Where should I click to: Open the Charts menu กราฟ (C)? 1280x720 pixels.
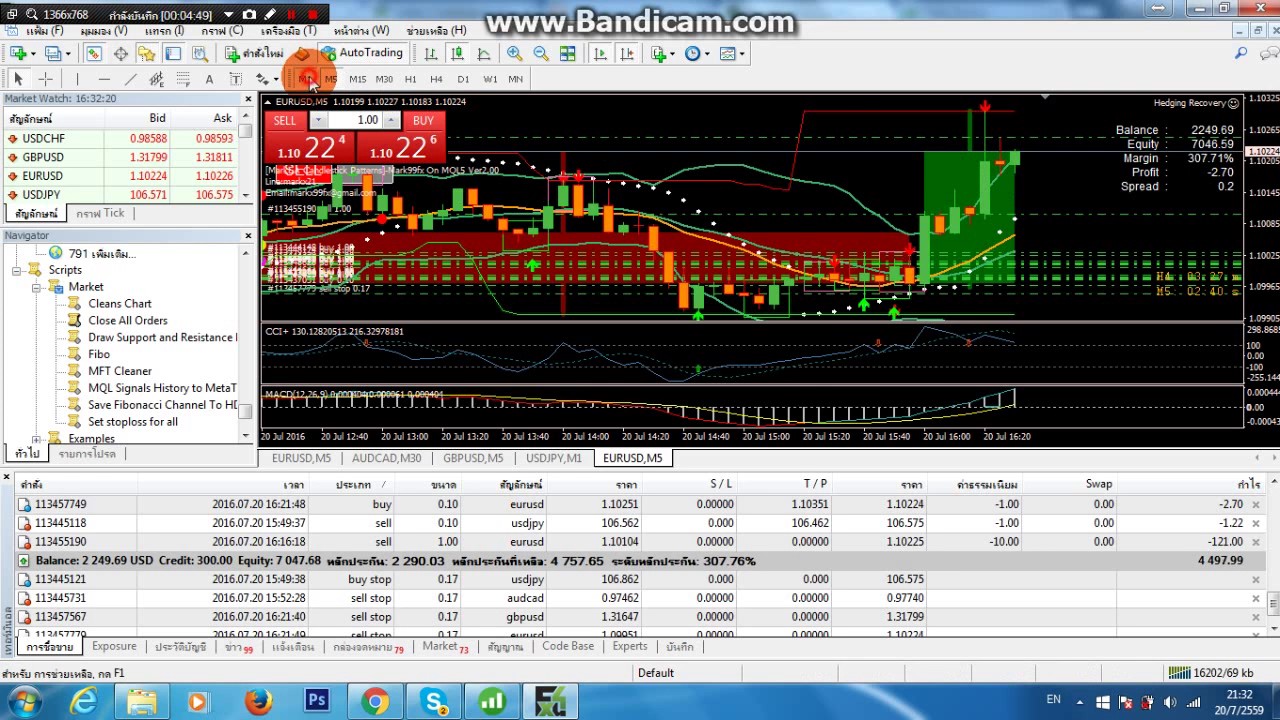(222, 31)
